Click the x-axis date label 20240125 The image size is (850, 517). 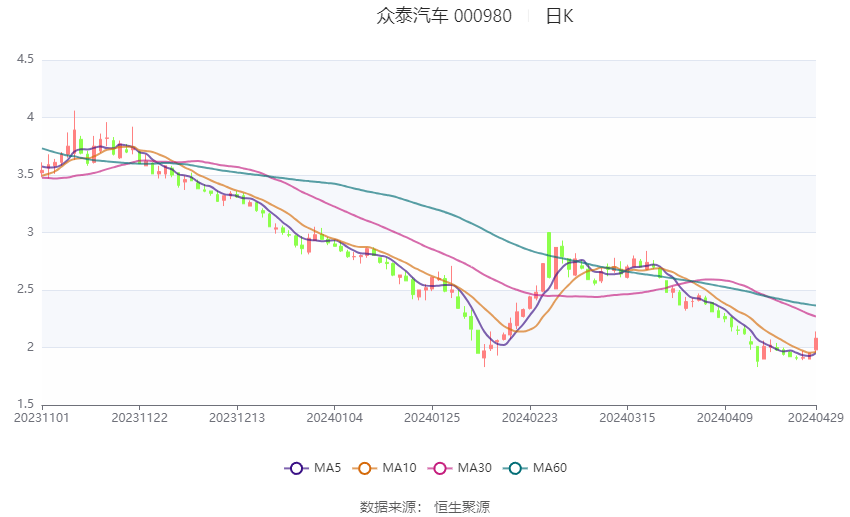tap(432, 418)
